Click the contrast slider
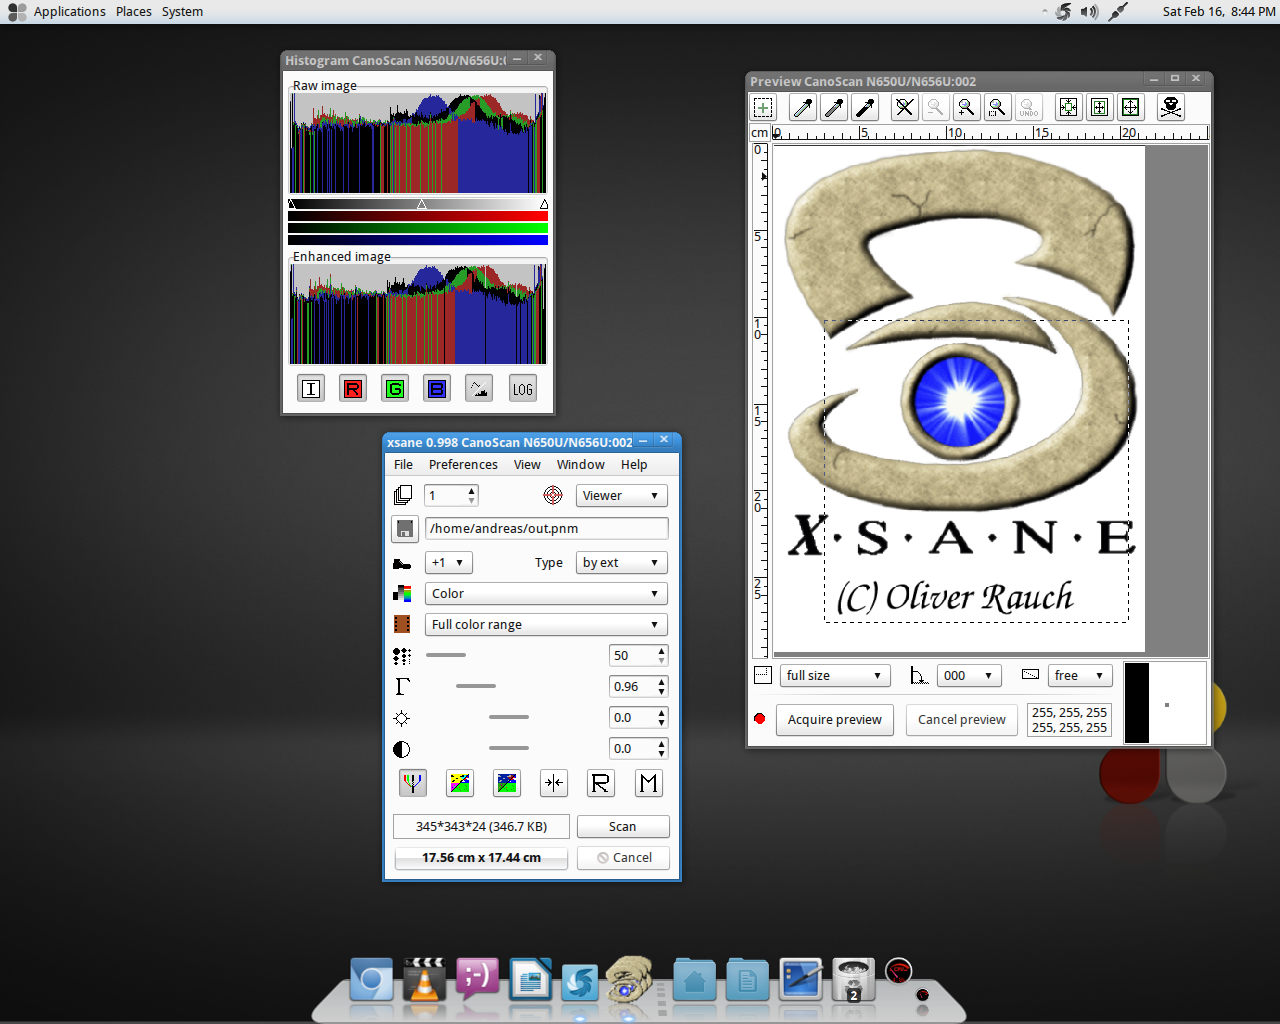 pyautogui.click(x=511, y=748)
